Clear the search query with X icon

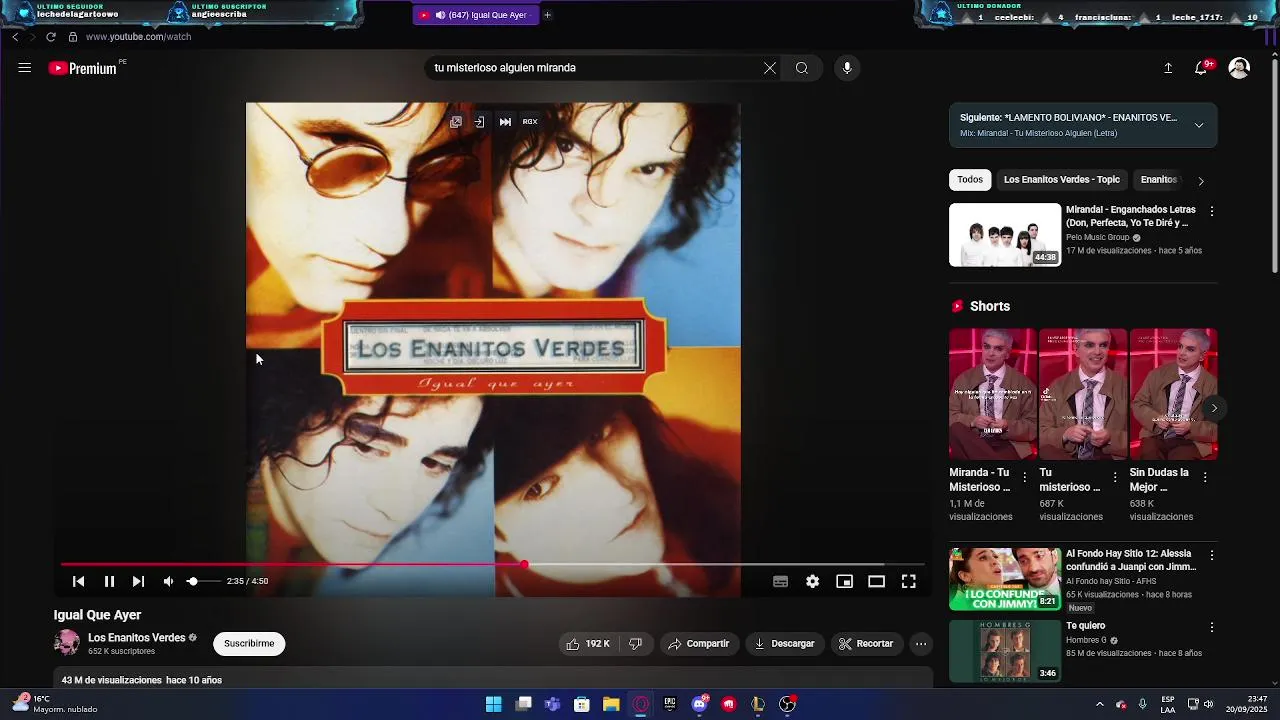coord(770,68)
